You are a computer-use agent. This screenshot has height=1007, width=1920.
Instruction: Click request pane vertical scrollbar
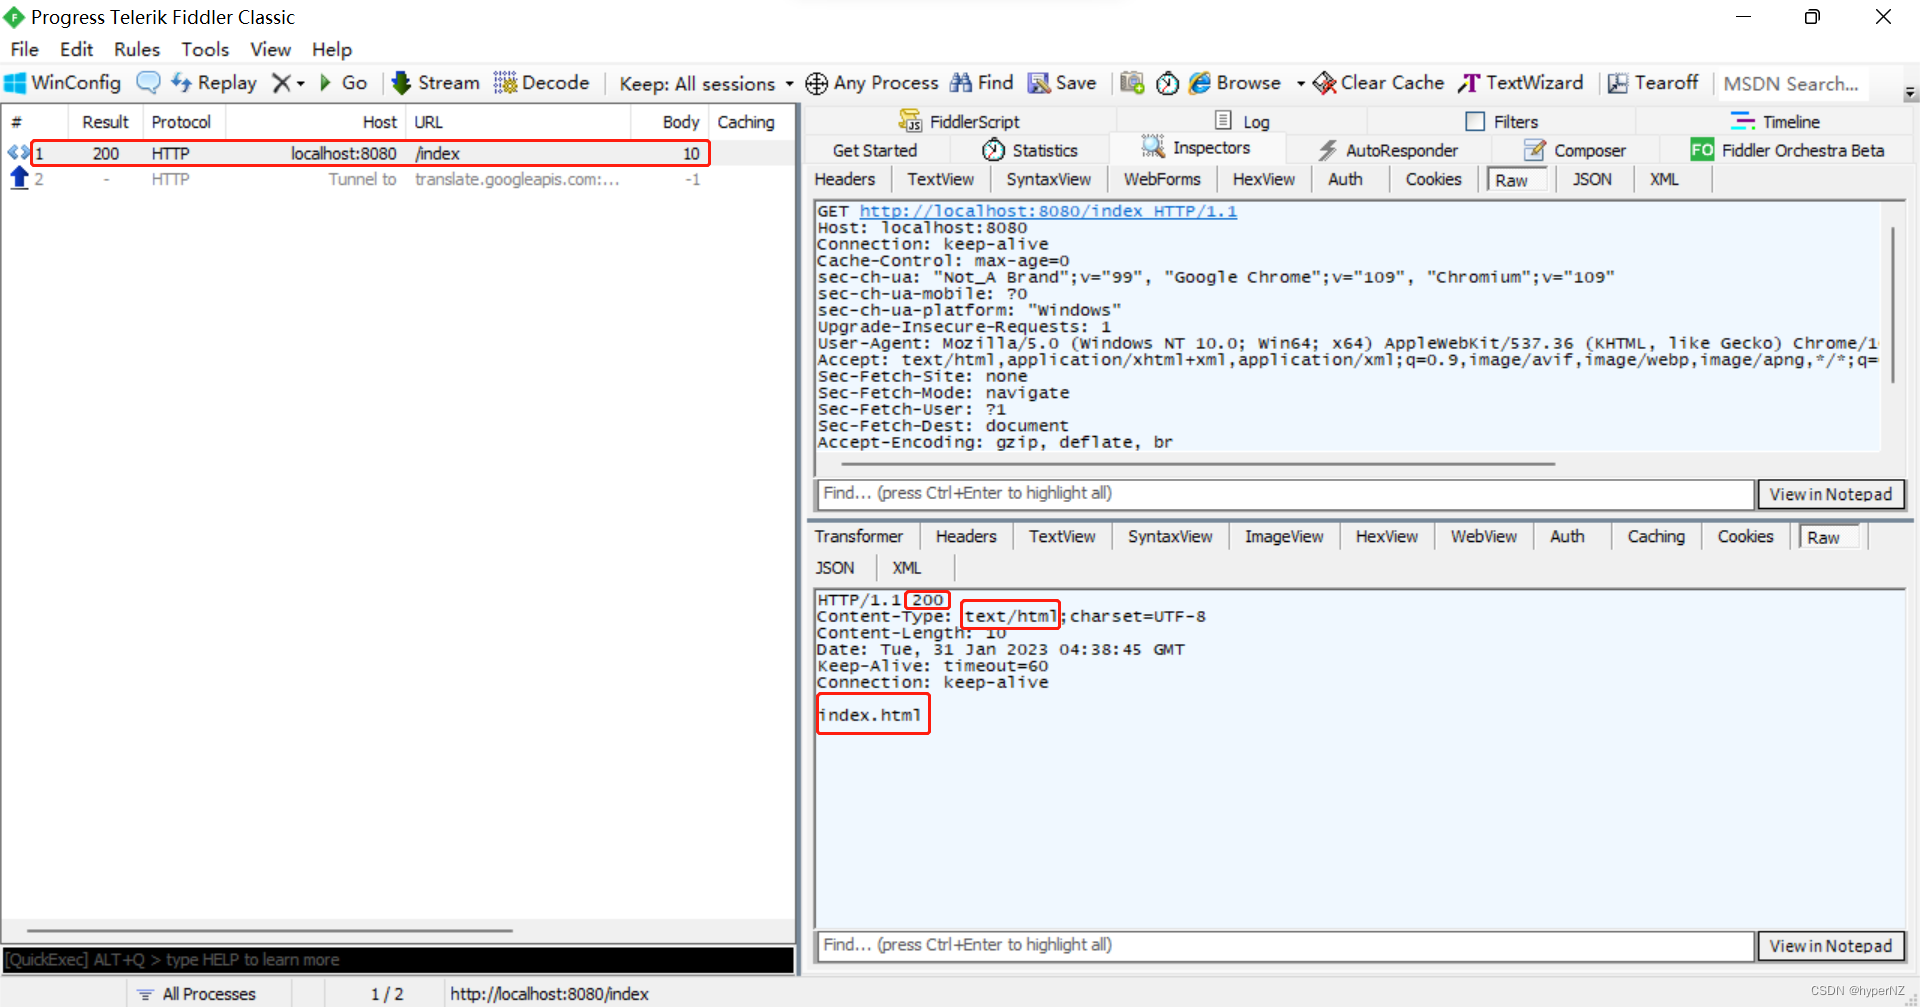pyautogui.click(x=1893, y=304)
